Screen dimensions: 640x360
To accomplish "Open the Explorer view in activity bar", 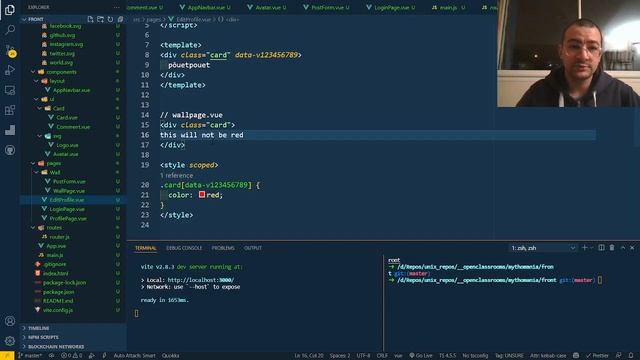I will click(x=10, y=9).
